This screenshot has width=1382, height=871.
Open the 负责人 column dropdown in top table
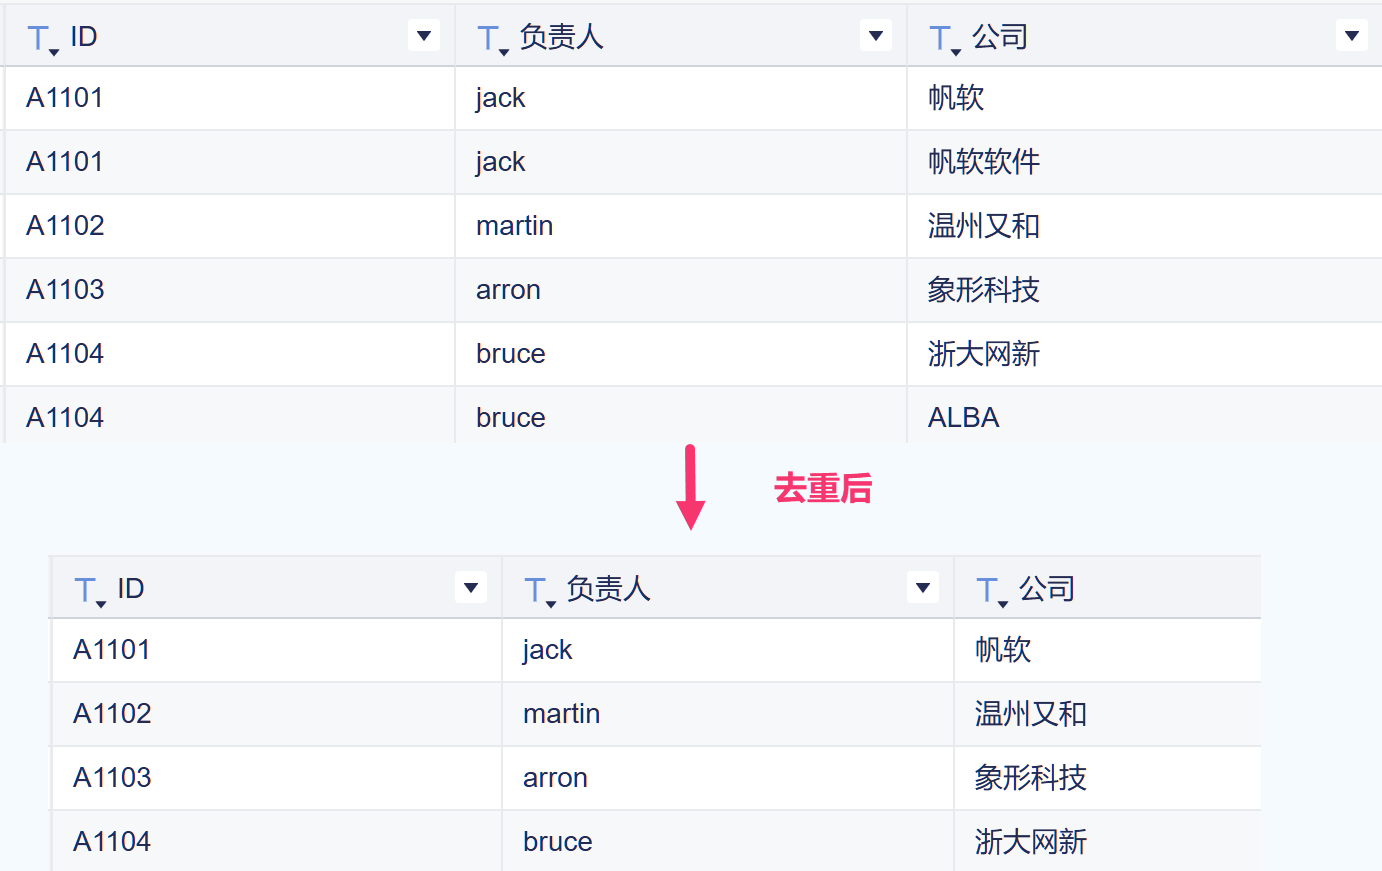(876, 36)
